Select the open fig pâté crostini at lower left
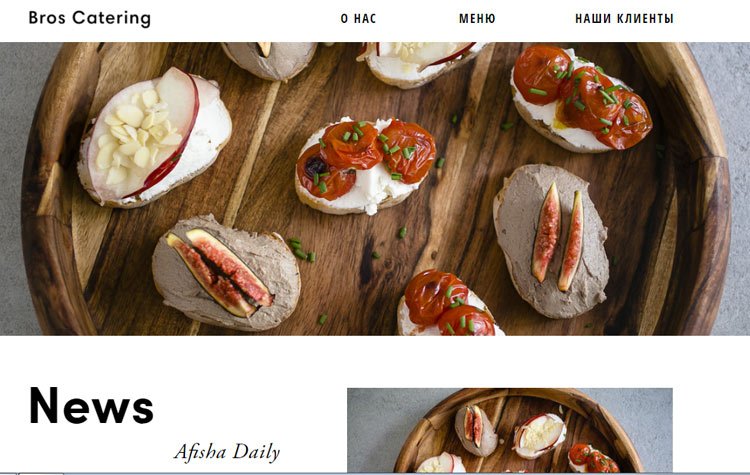This screenshot has width=750, height=475. (226, 273)
